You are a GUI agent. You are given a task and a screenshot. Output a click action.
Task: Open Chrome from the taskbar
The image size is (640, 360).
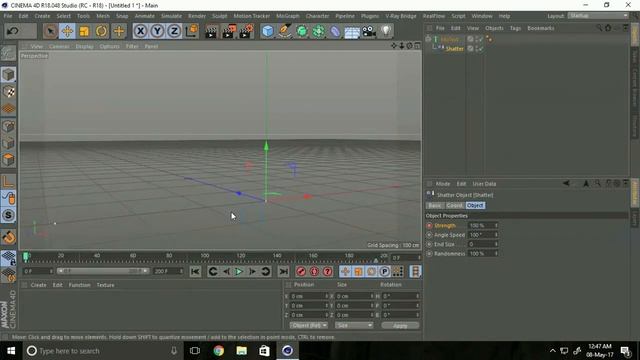coord(218,351)
